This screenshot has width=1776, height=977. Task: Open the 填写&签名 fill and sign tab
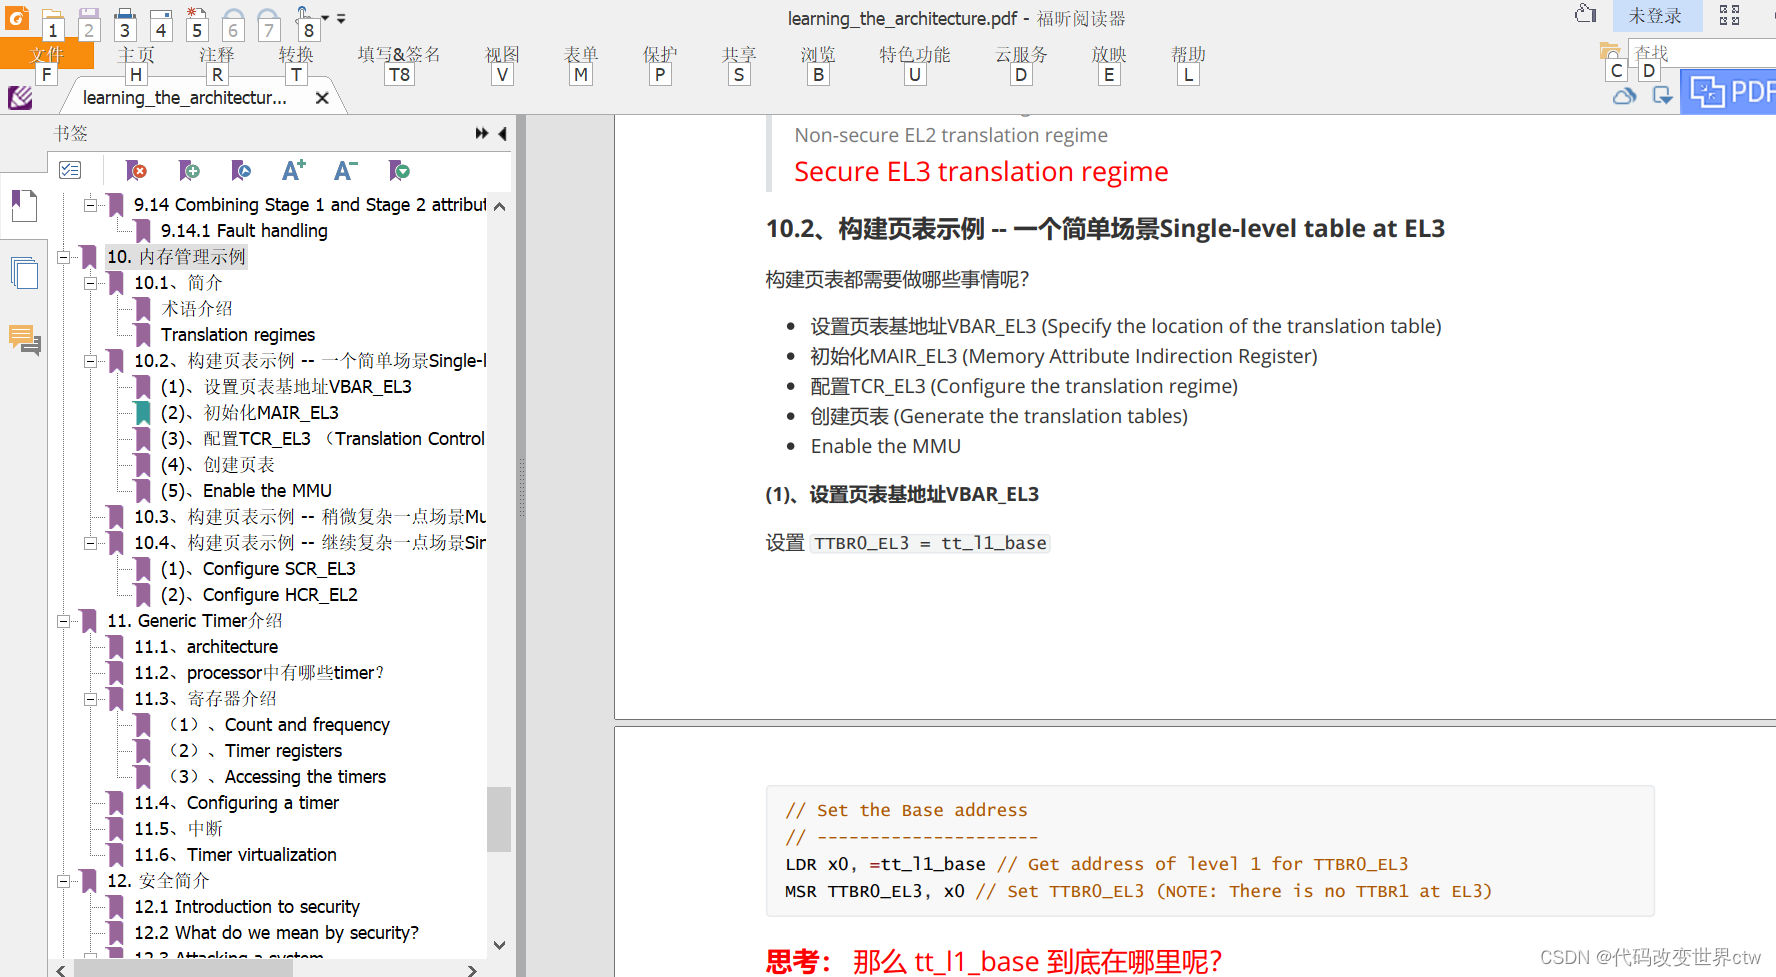tap(399, 54)
